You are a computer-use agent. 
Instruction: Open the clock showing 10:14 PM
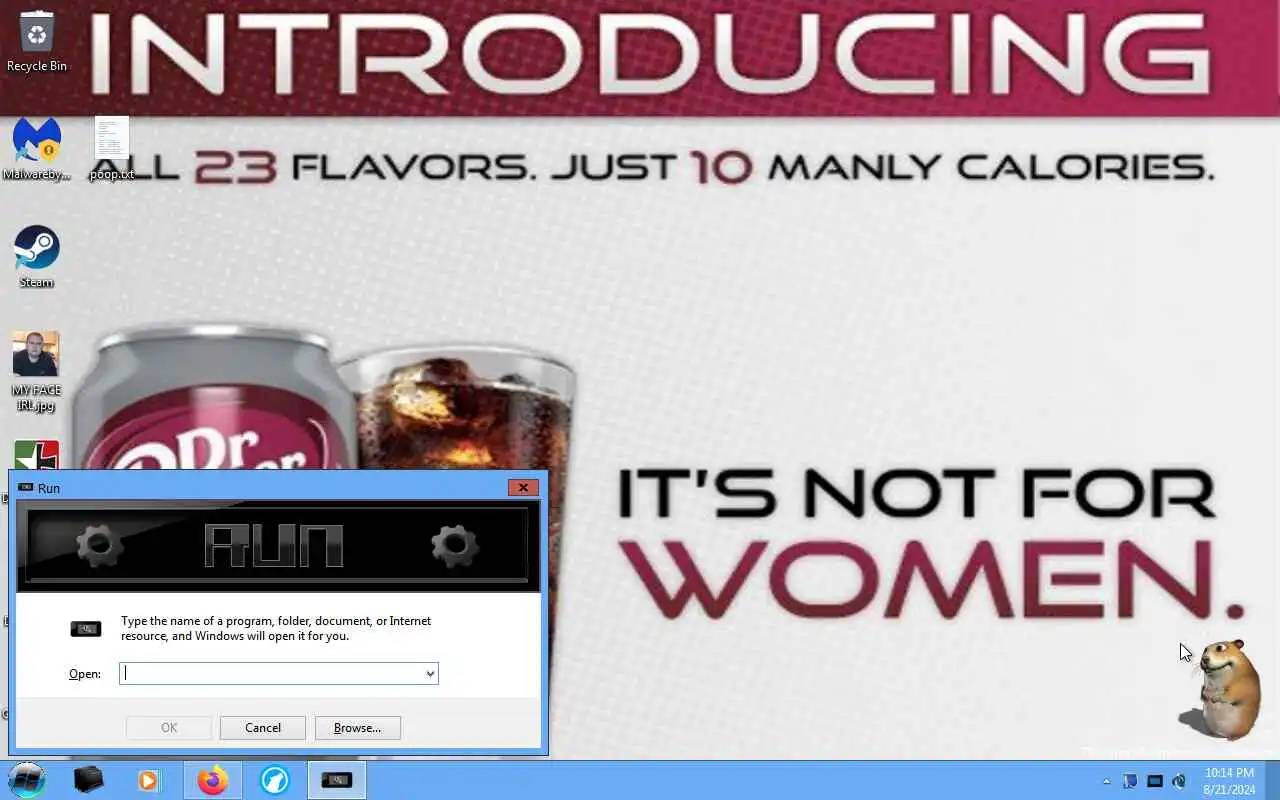coord(1229,781)
